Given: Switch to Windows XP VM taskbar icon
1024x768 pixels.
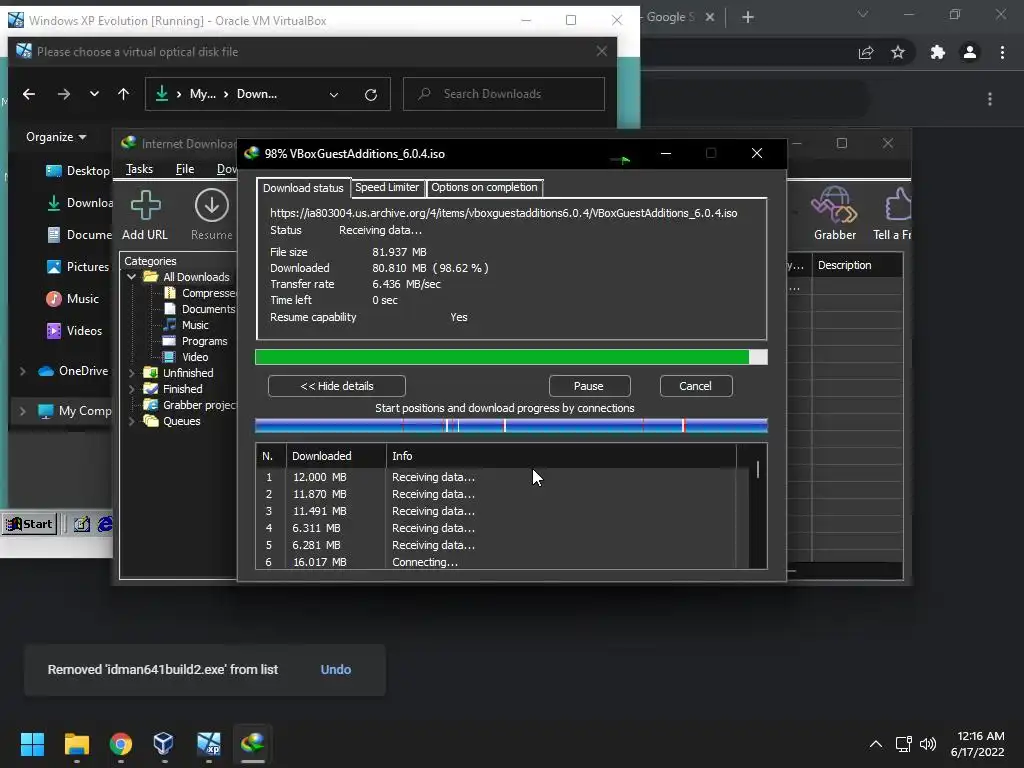Looking at the screenshot, I should (x=208, y=743).
